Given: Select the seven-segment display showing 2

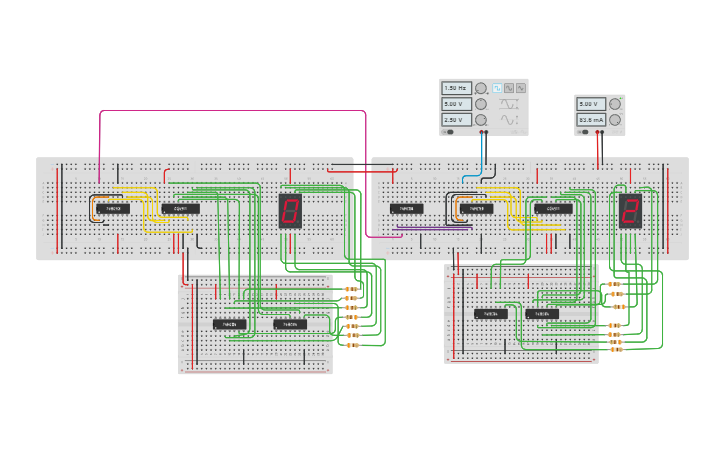Looking at the screenshot, I should click(630, 211).
